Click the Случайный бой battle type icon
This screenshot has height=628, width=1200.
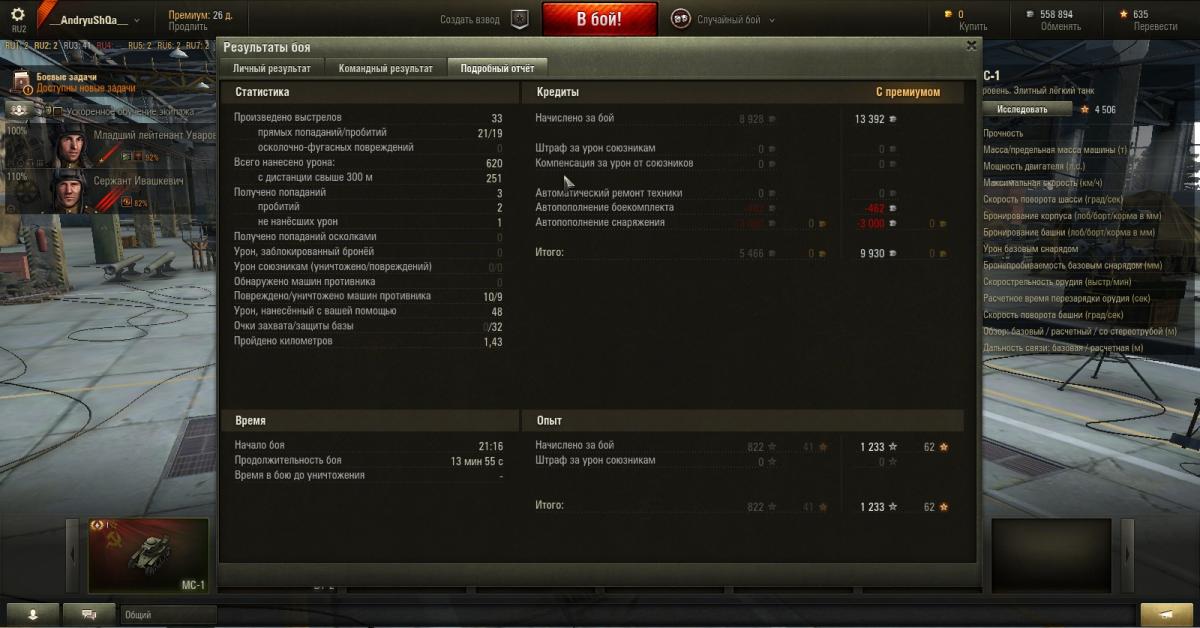[680, 20]
